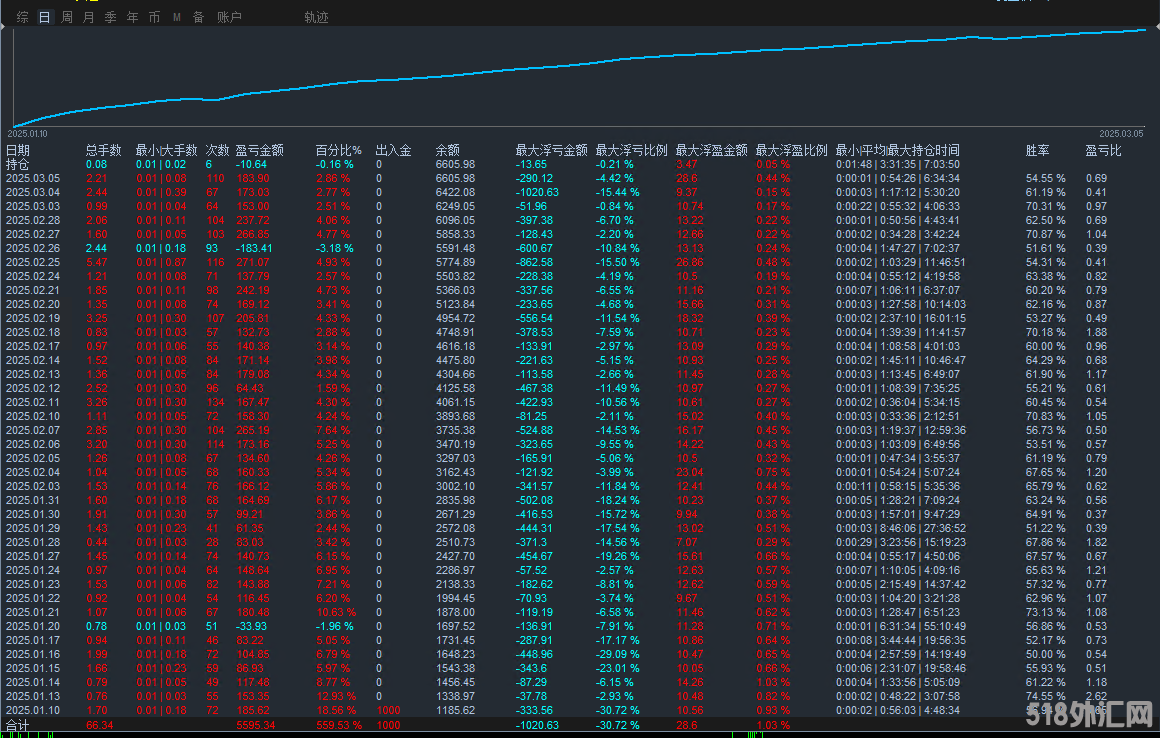Click the 盈亏比 column header
The height and width of the screenshot is (738, 1160).
[1103, 150]
